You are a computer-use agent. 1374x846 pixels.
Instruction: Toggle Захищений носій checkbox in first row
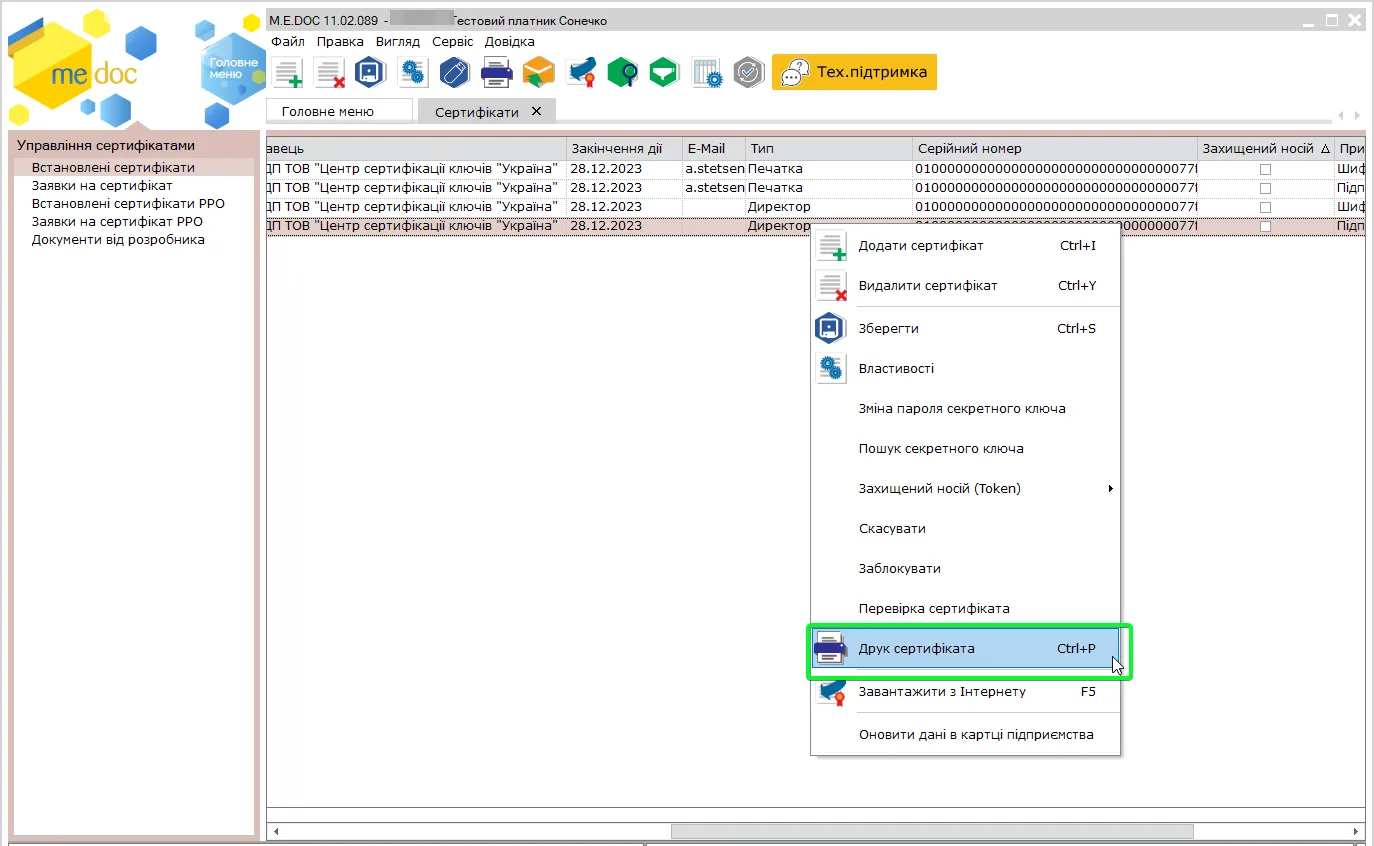tap(1265, 169)
